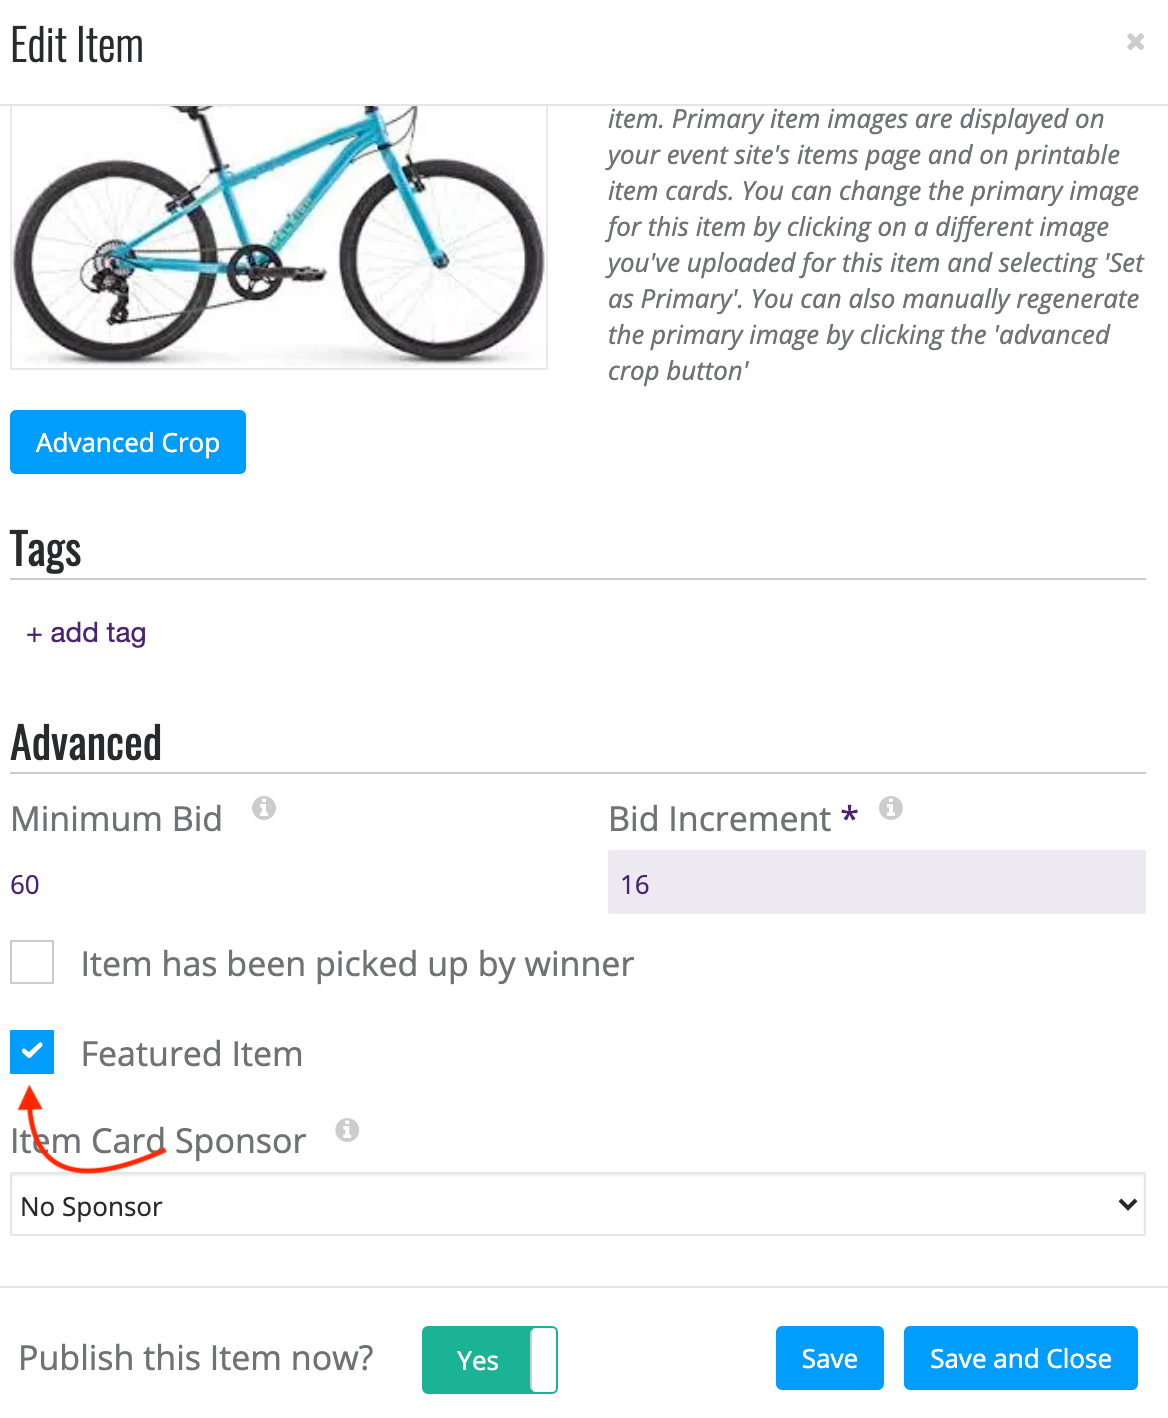1168x1418 pixels.
Task: Click the Bid Increment input field
Action: click(877, 882)
